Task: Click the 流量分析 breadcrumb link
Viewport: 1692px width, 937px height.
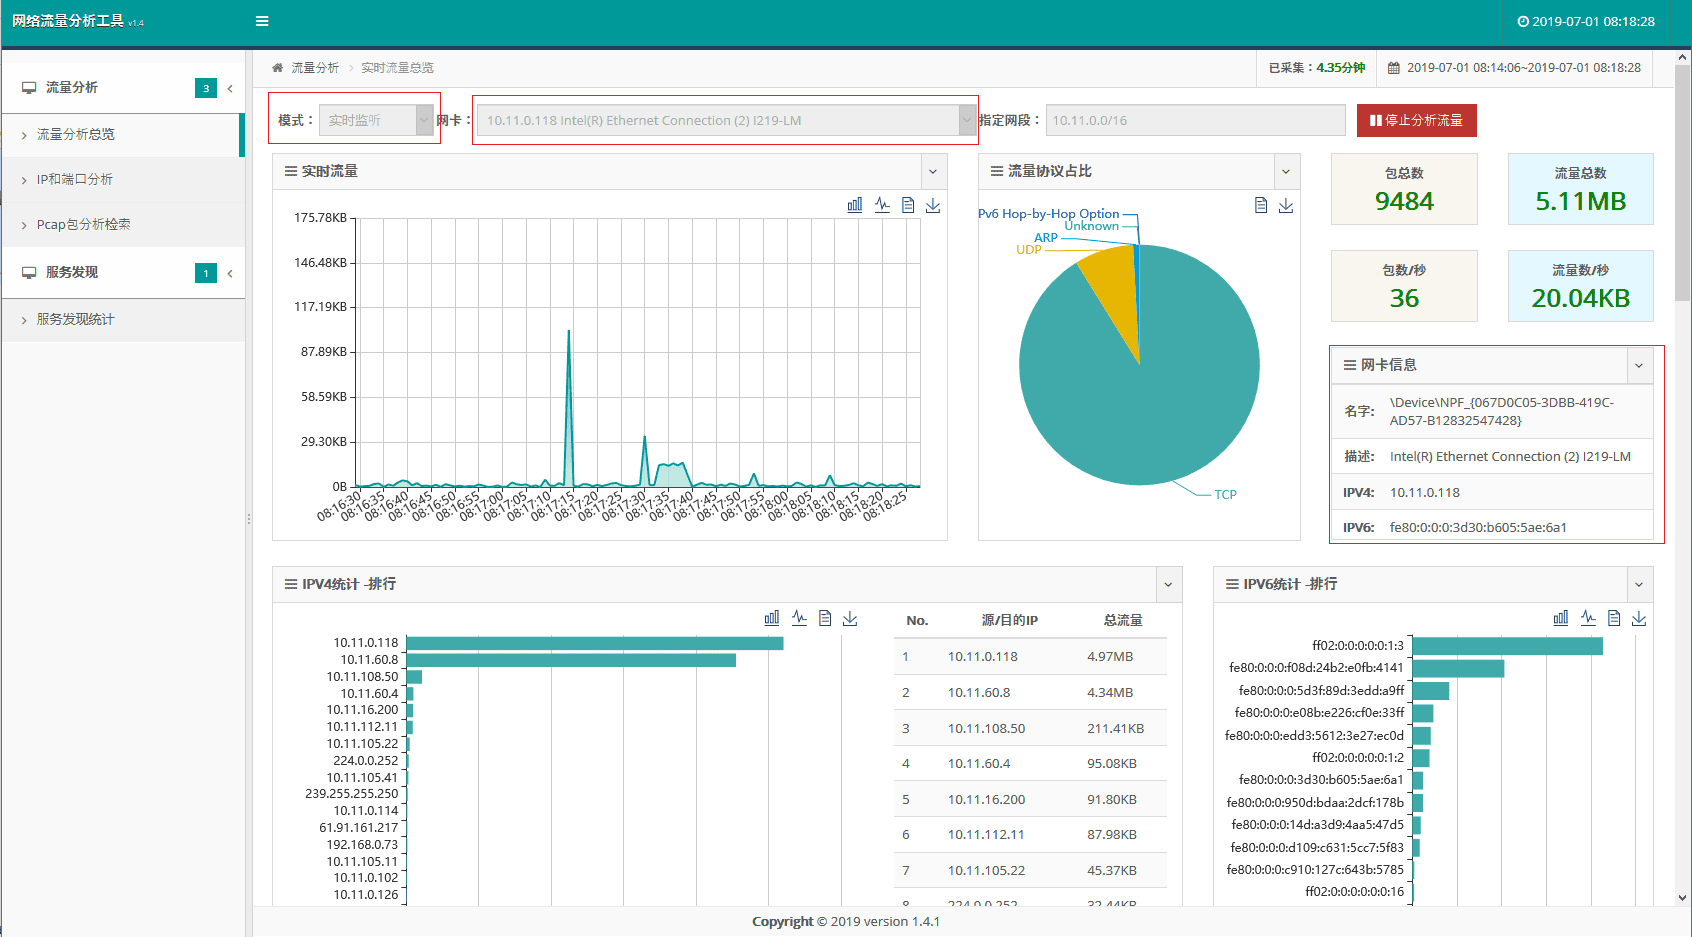Action: click(x=315, y=68)
